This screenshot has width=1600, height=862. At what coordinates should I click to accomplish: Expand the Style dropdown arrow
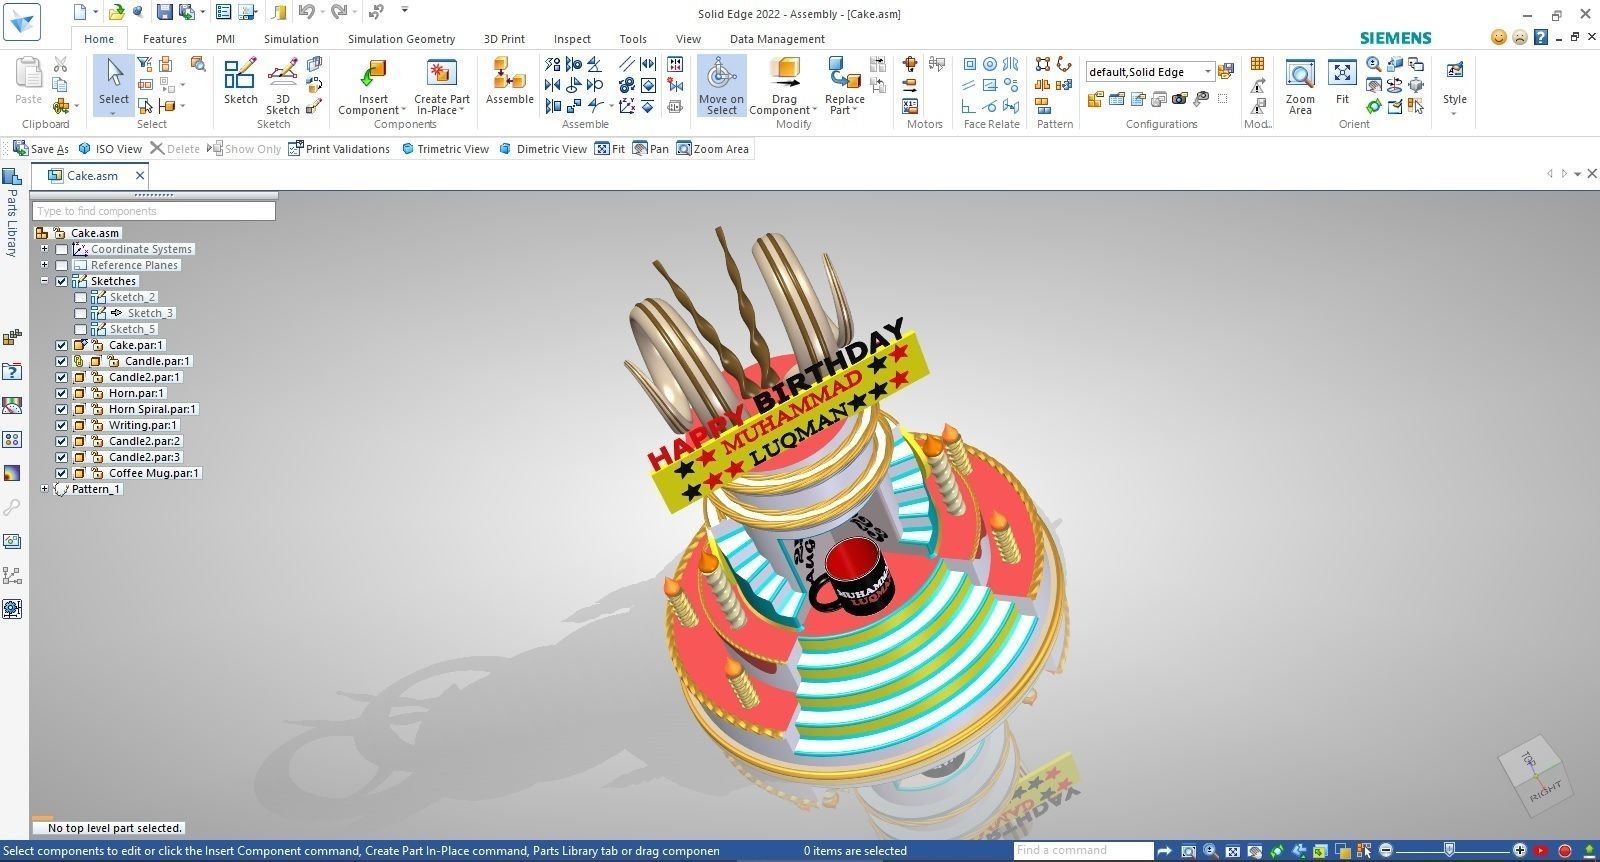tap(1454, 113)
